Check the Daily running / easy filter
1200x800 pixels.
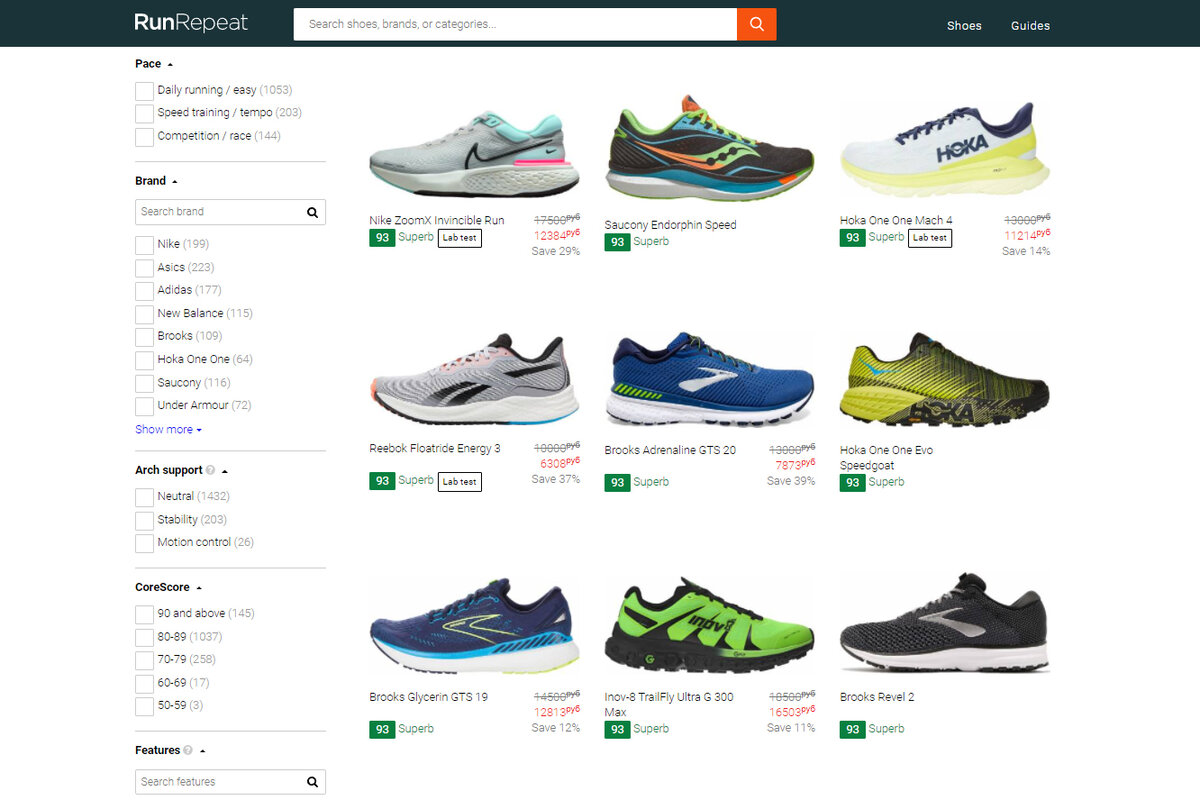tap(144, 91)
